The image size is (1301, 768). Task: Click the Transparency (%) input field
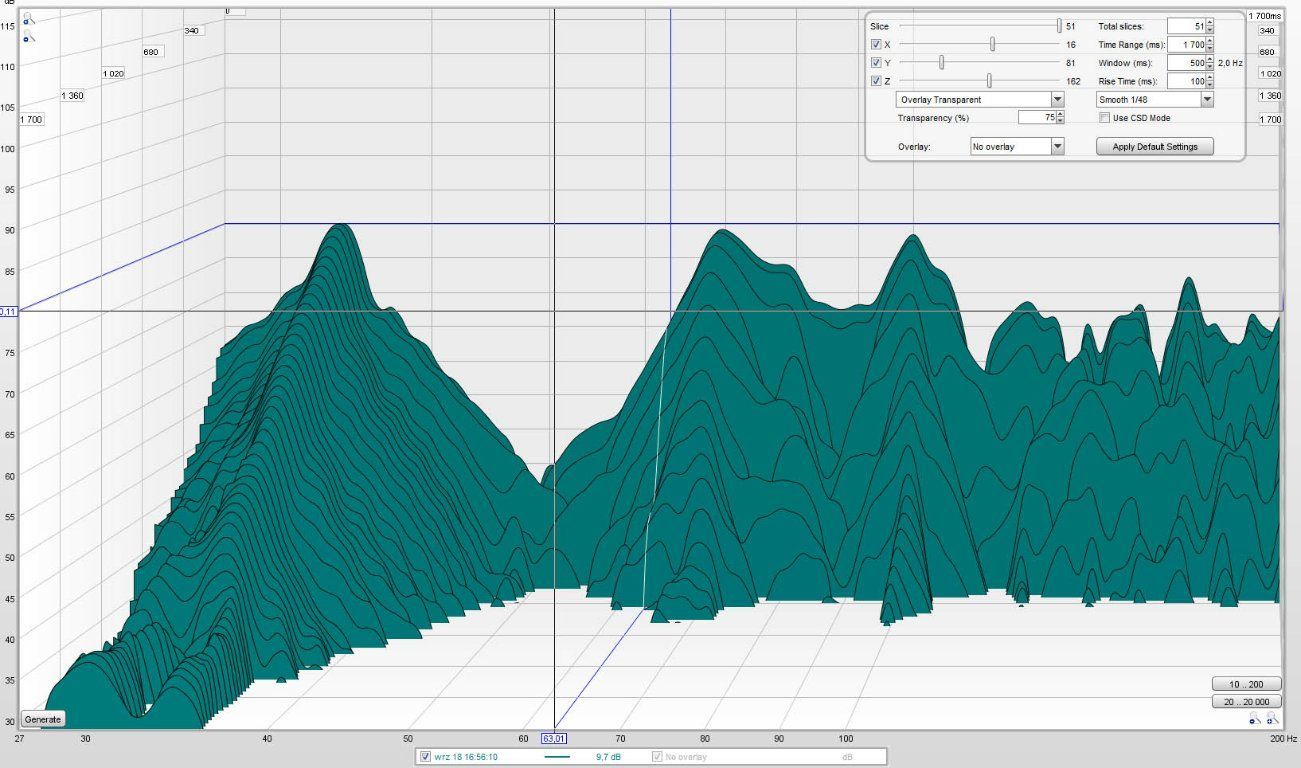[1036, 118]
